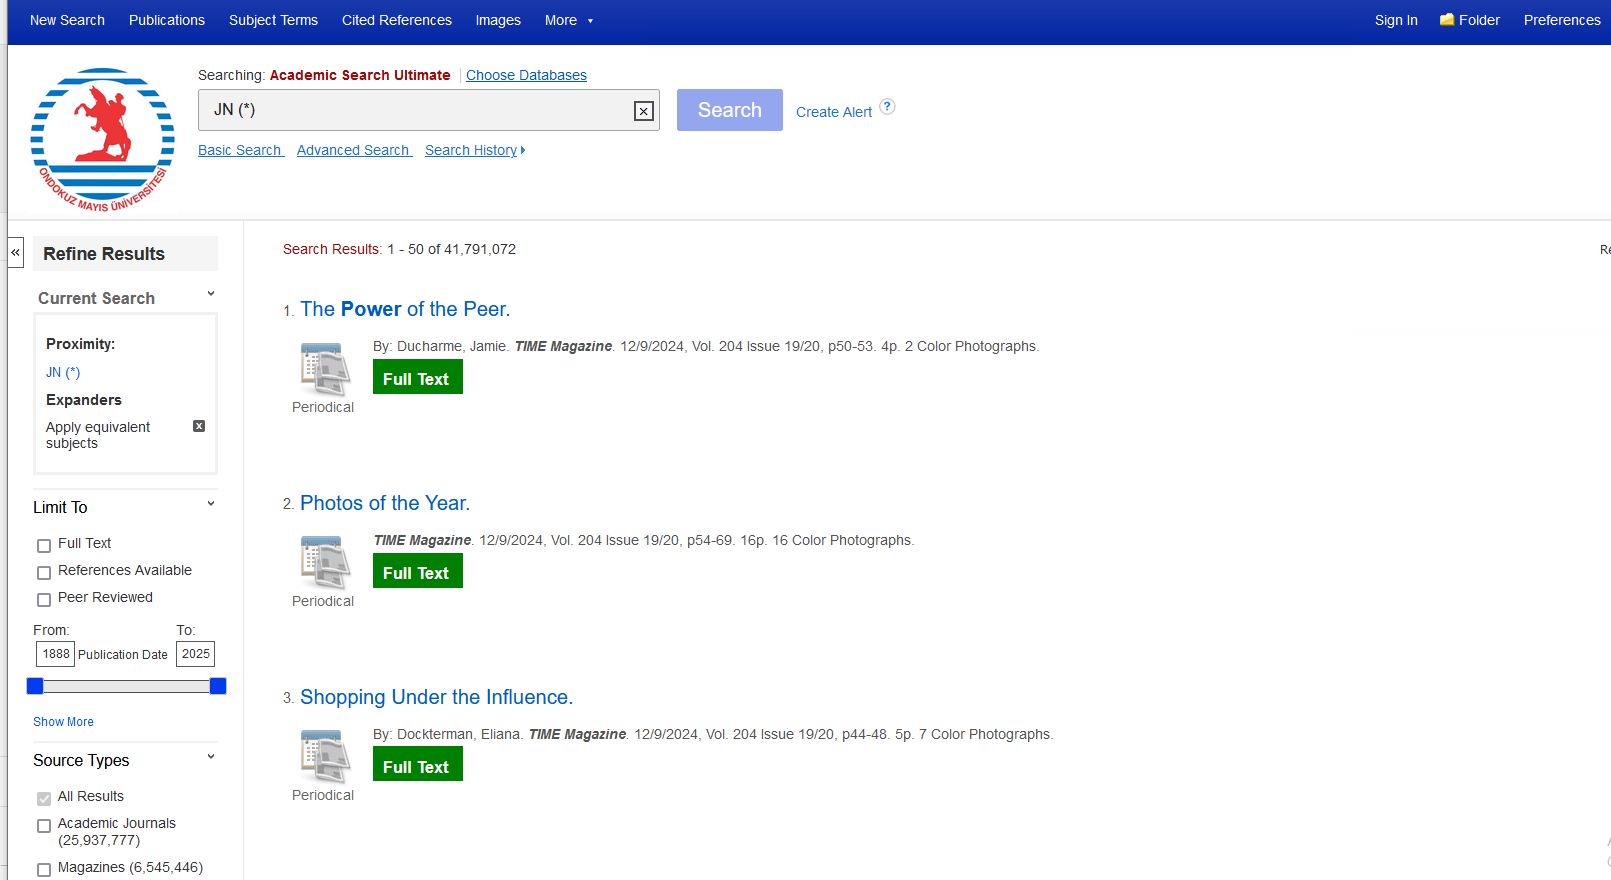Screen dimensions: 1611x880
Task: Check the References Available option
Action: coord(44,573)
